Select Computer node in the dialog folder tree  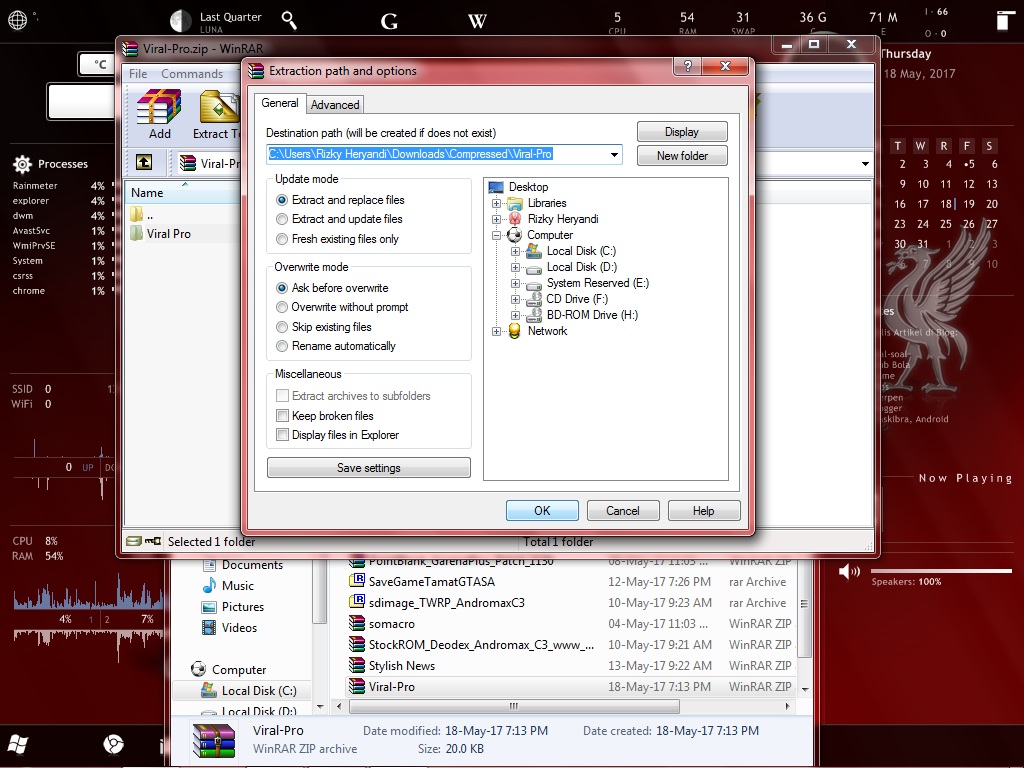[x=540, y=235]
